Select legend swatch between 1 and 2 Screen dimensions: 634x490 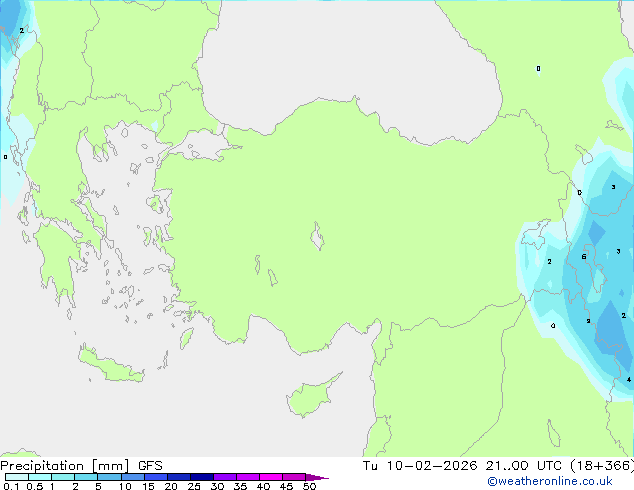tap(63, 477)
